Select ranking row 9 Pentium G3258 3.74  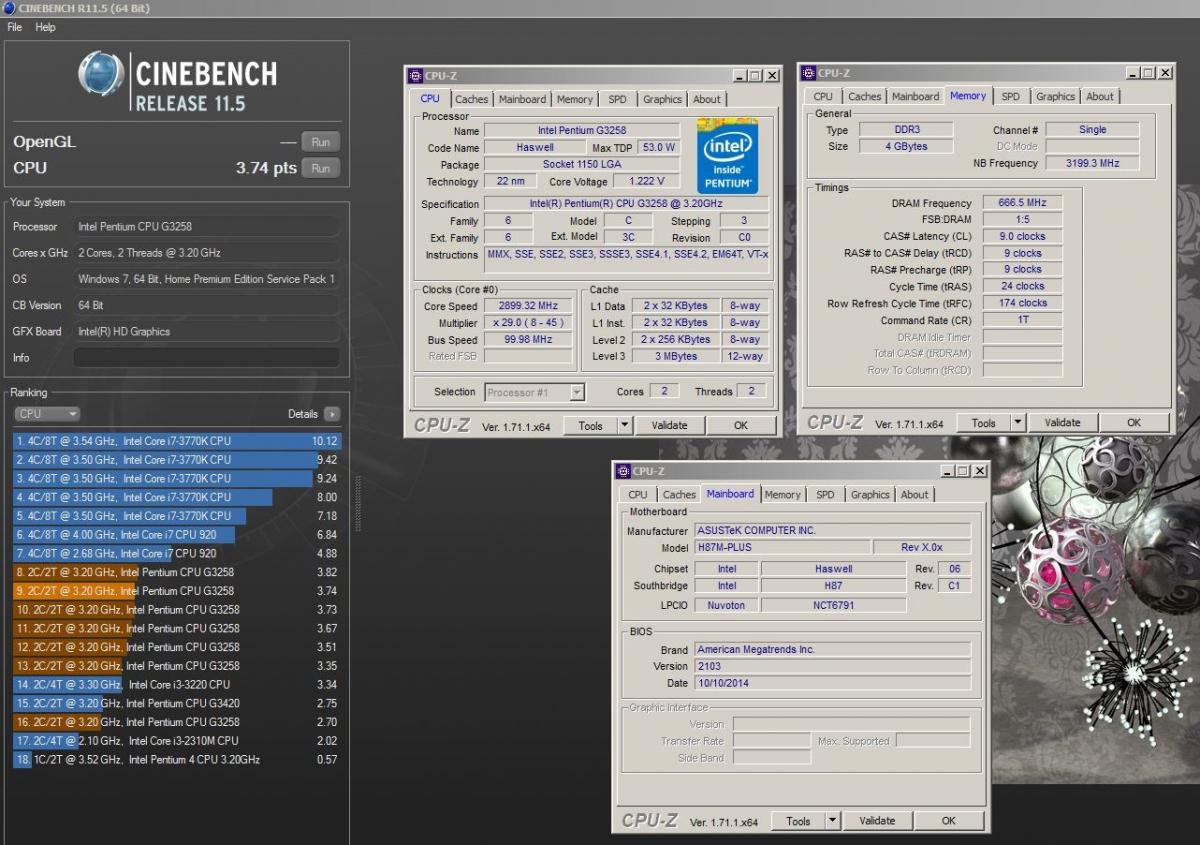pos(177,591)
